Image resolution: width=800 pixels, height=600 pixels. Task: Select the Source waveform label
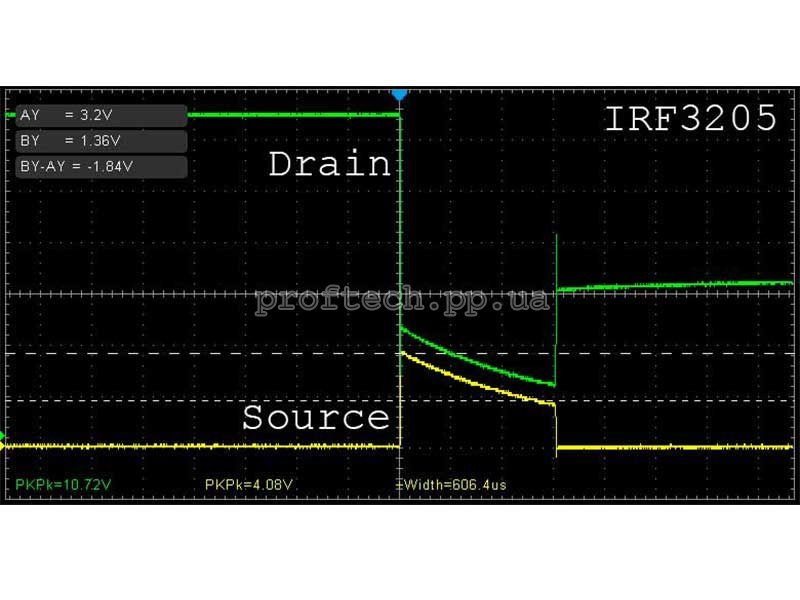click(x=316, y=417)
